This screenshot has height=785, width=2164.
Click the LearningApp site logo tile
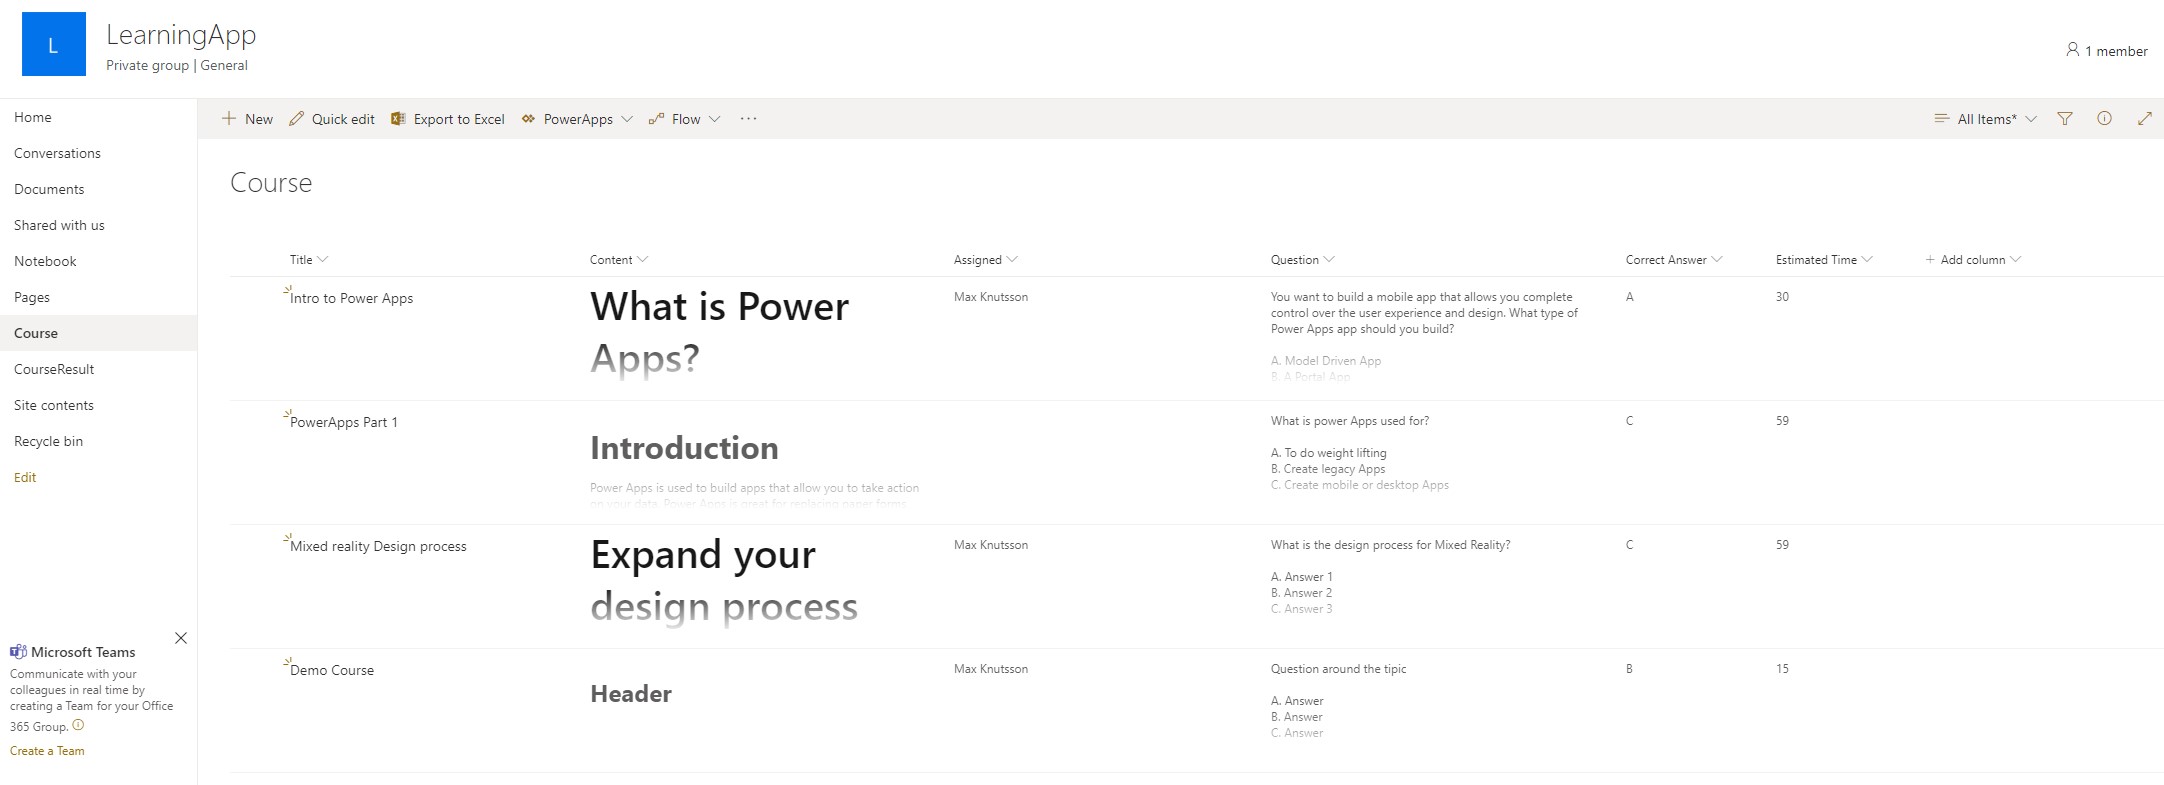click(54, 44)
